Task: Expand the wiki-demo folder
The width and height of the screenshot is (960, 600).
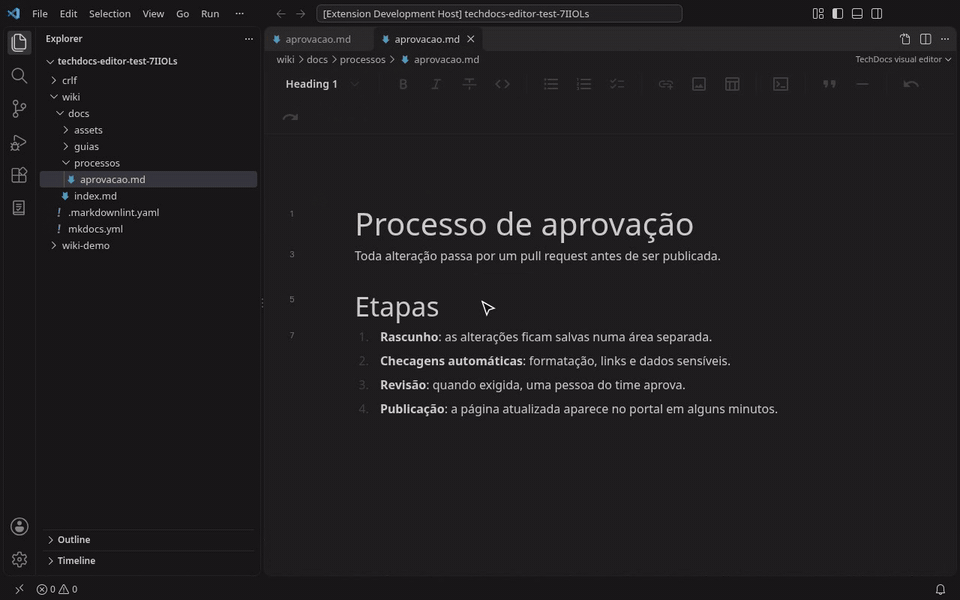Action: [x=148, y=246]
